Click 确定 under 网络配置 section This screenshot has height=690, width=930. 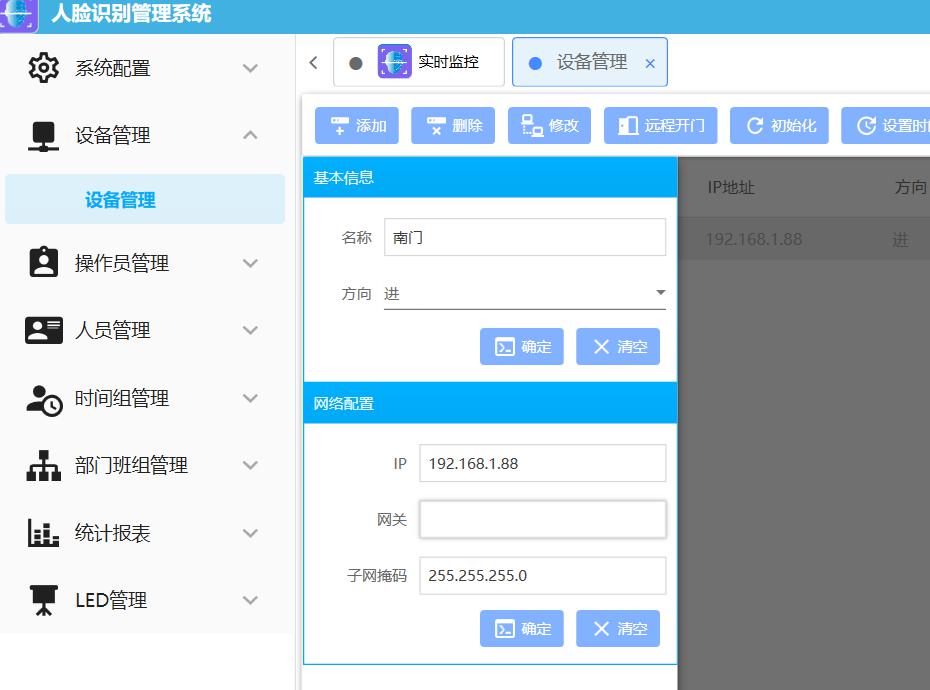click(x=522, y=629)
